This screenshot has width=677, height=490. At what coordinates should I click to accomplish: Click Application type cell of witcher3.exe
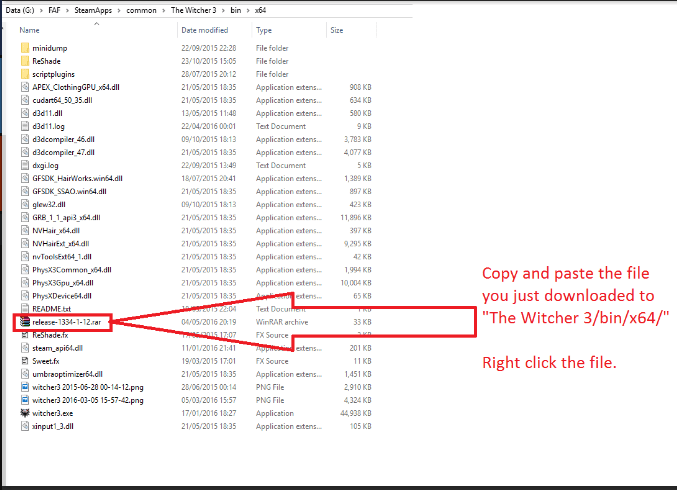pyautogui.click(x=275, y=413)
